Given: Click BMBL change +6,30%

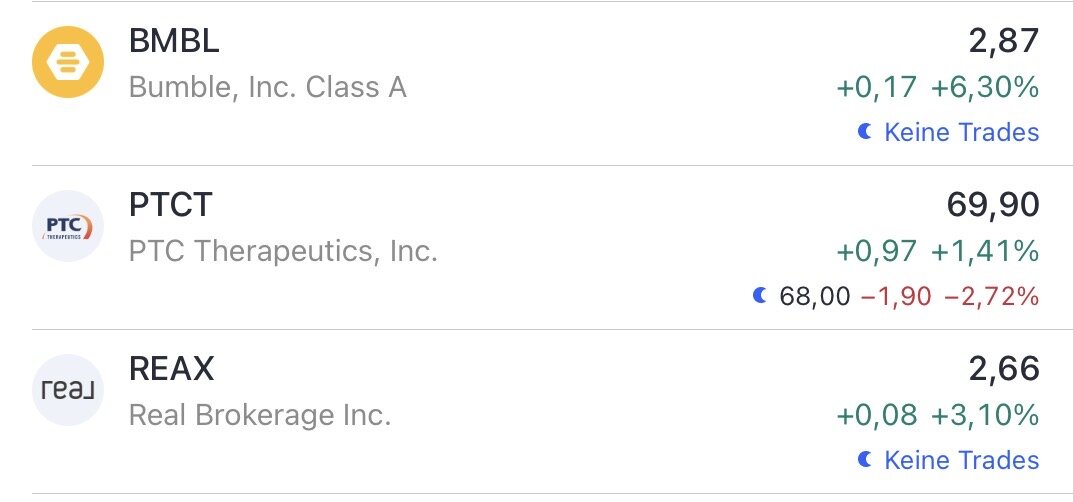Looking at the screenshot, I should point(985,87).
